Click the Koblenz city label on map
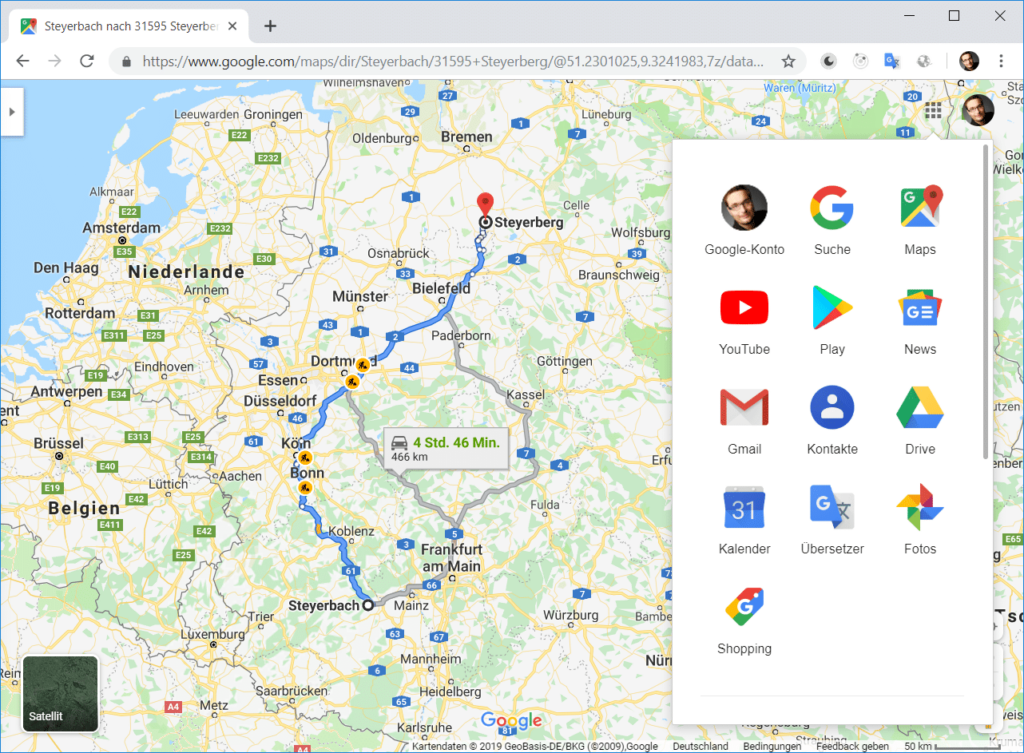The image size is (1024, 753). pos(351,531)
